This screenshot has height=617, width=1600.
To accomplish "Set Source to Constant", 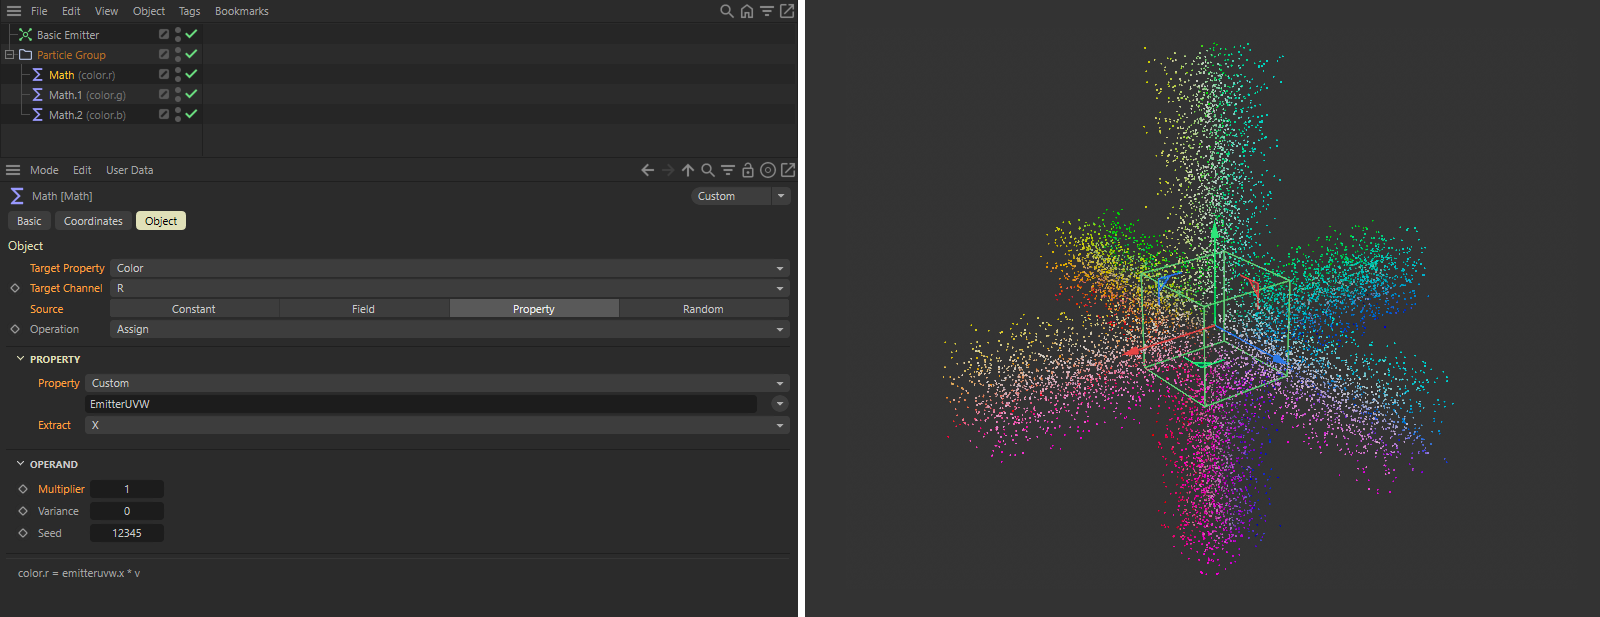I will pyautogui.click(x=194, y=309).
